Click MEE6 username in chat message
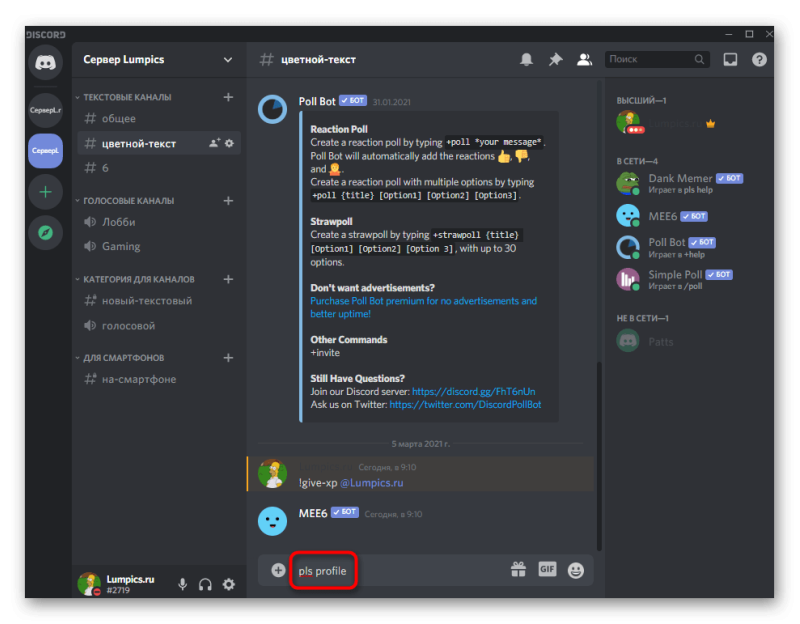800x624 pixels. (x=313, y=513)
